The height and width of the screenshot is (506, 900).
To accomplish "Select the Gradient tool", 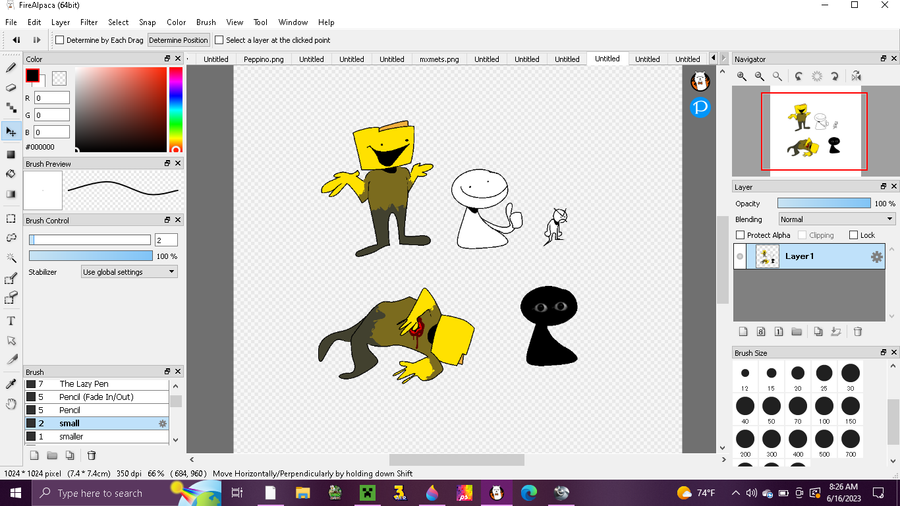I will click(11, 194).
